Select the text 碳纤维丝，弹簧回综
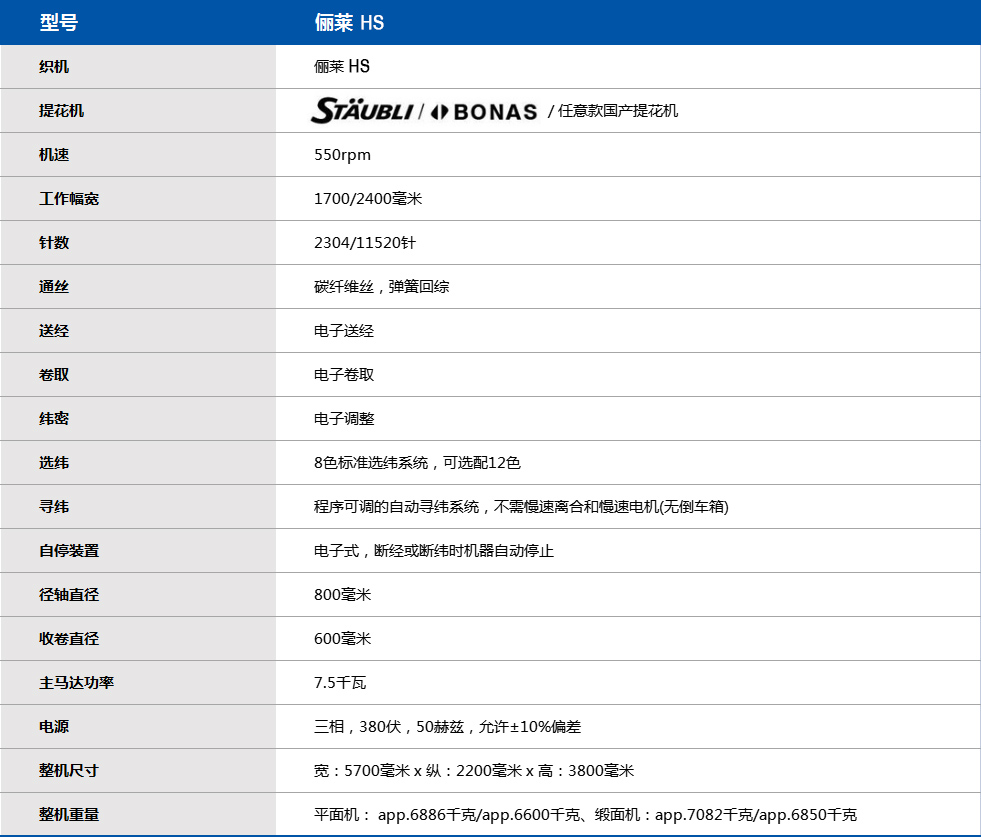The width and height of the screenshot is (981, 837). tap(382, 287)
